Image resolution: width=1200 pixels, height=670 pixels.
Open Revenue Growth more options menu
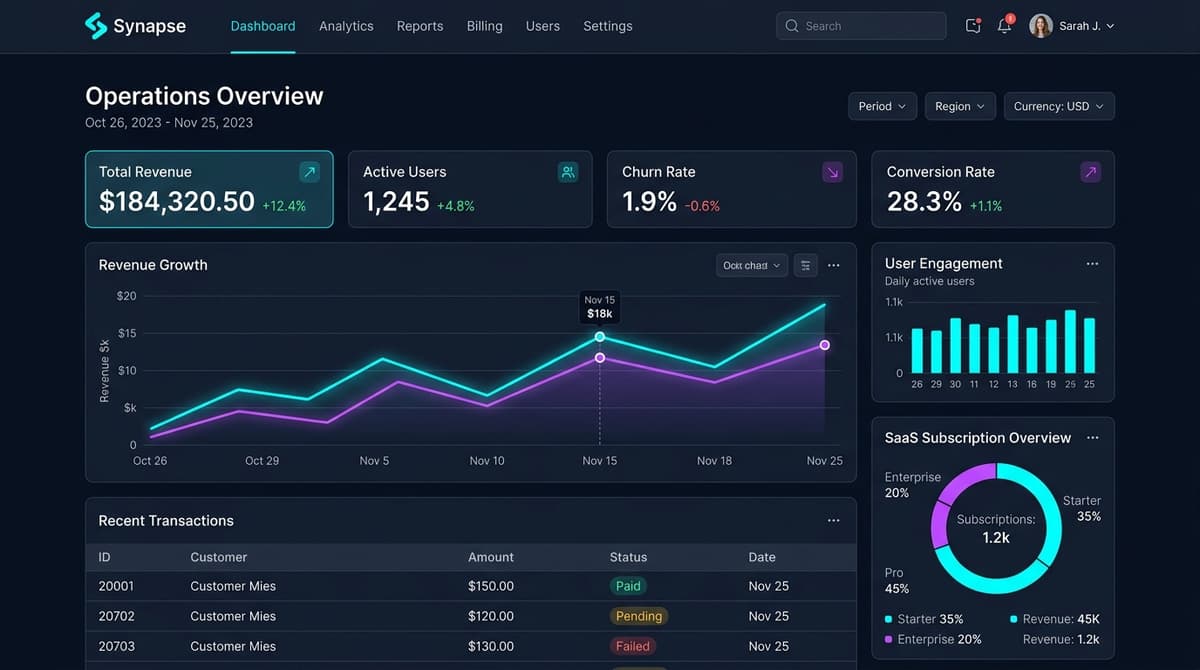[834, 265]
